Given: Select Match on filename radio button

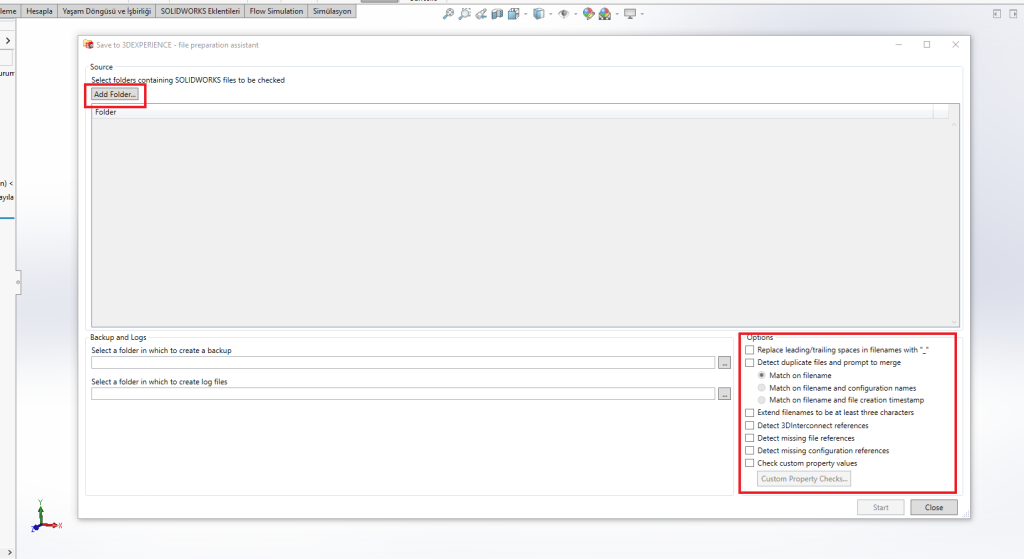Looking at the screenshot, I should (762, 375).
